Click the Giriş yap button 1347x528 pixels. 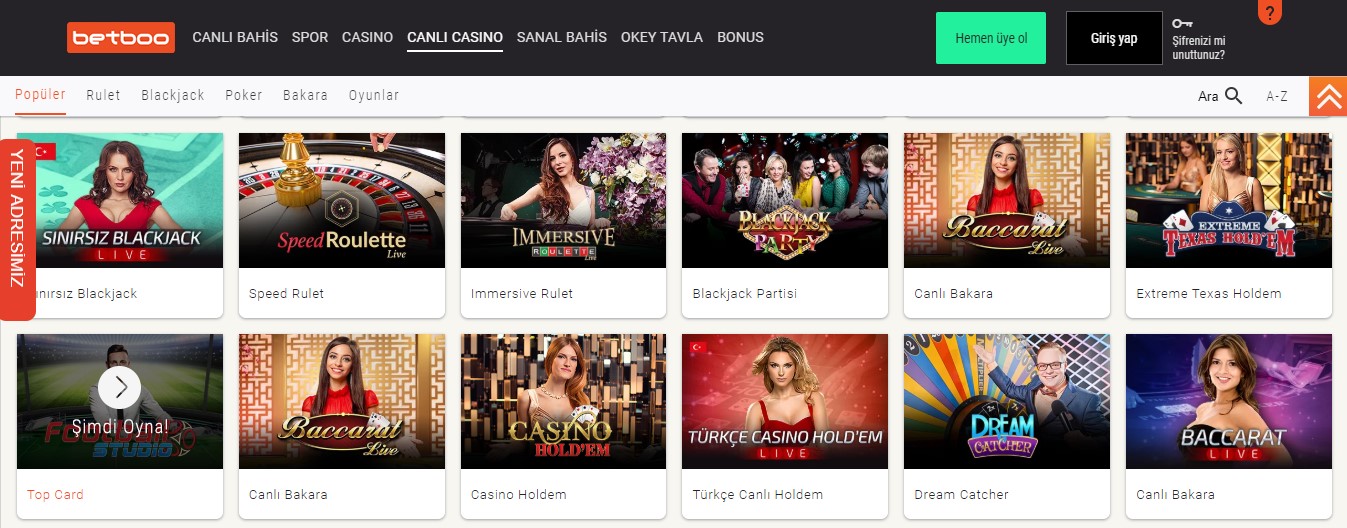(x=1114, y=38)
